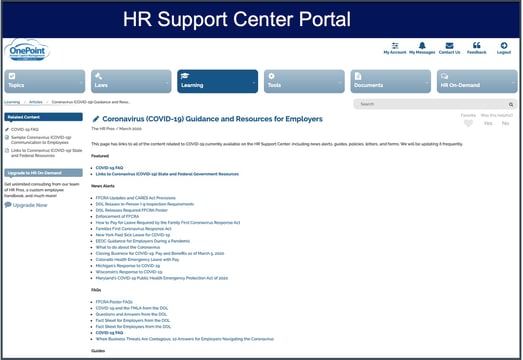This screenshot has height=360, width=523.
Task: Go to Learning in the breadcrumb
Action: pyautogui.click(x=12, y=102)
